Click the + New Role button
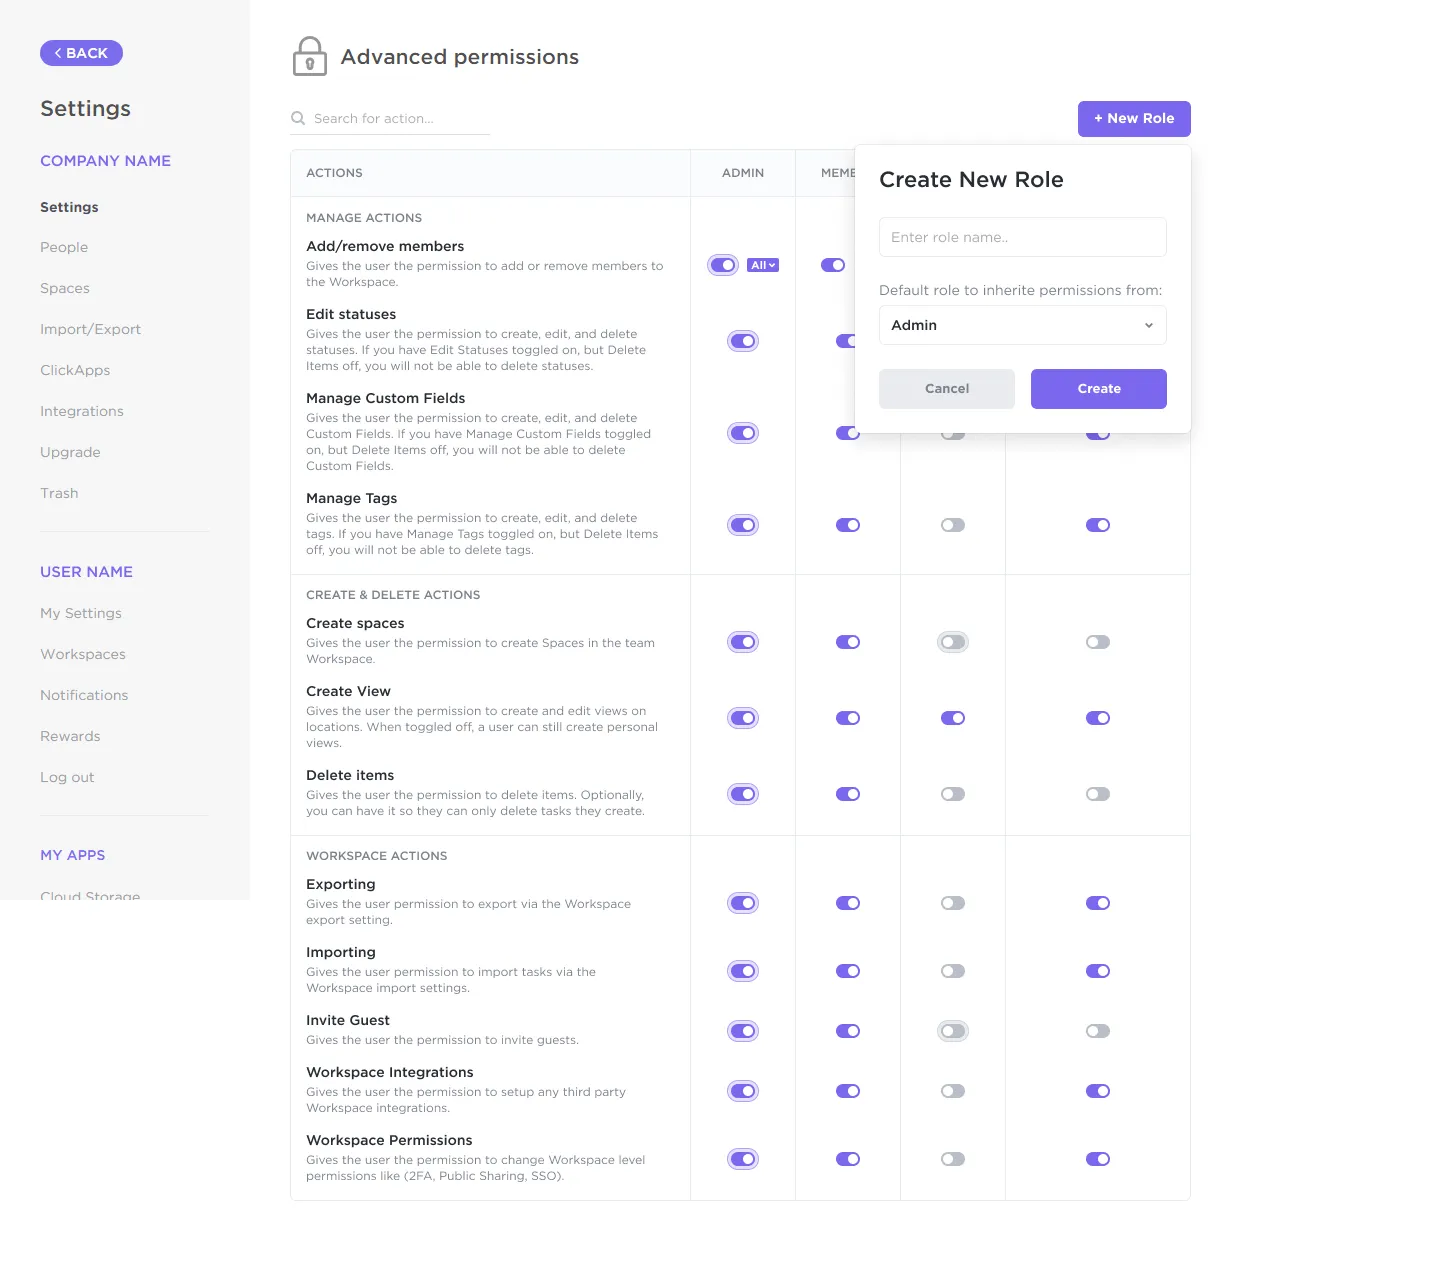The width and height of the screenshot is (1440, 1266). point(1134,118)
